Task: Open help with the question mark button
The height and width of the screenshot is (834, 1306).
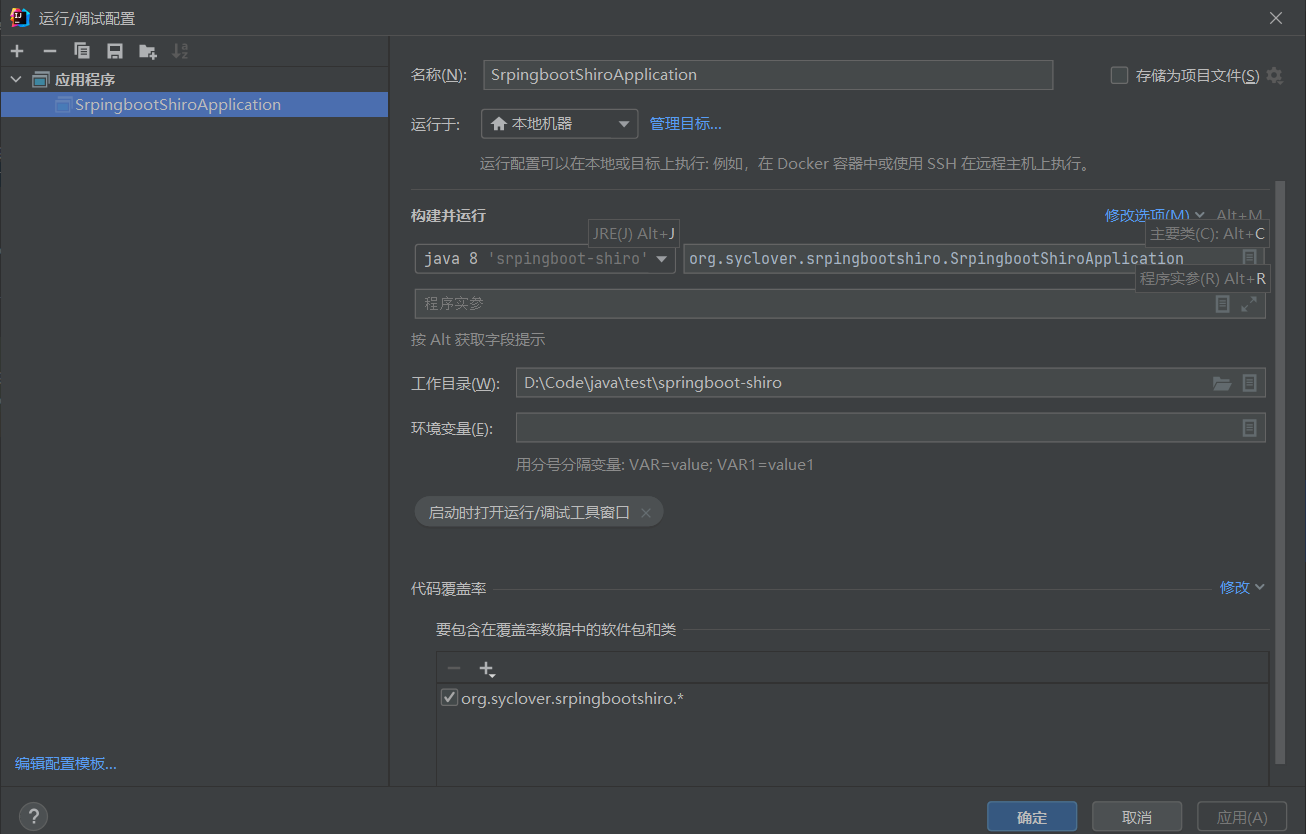Action: click(x=33, y=816)
